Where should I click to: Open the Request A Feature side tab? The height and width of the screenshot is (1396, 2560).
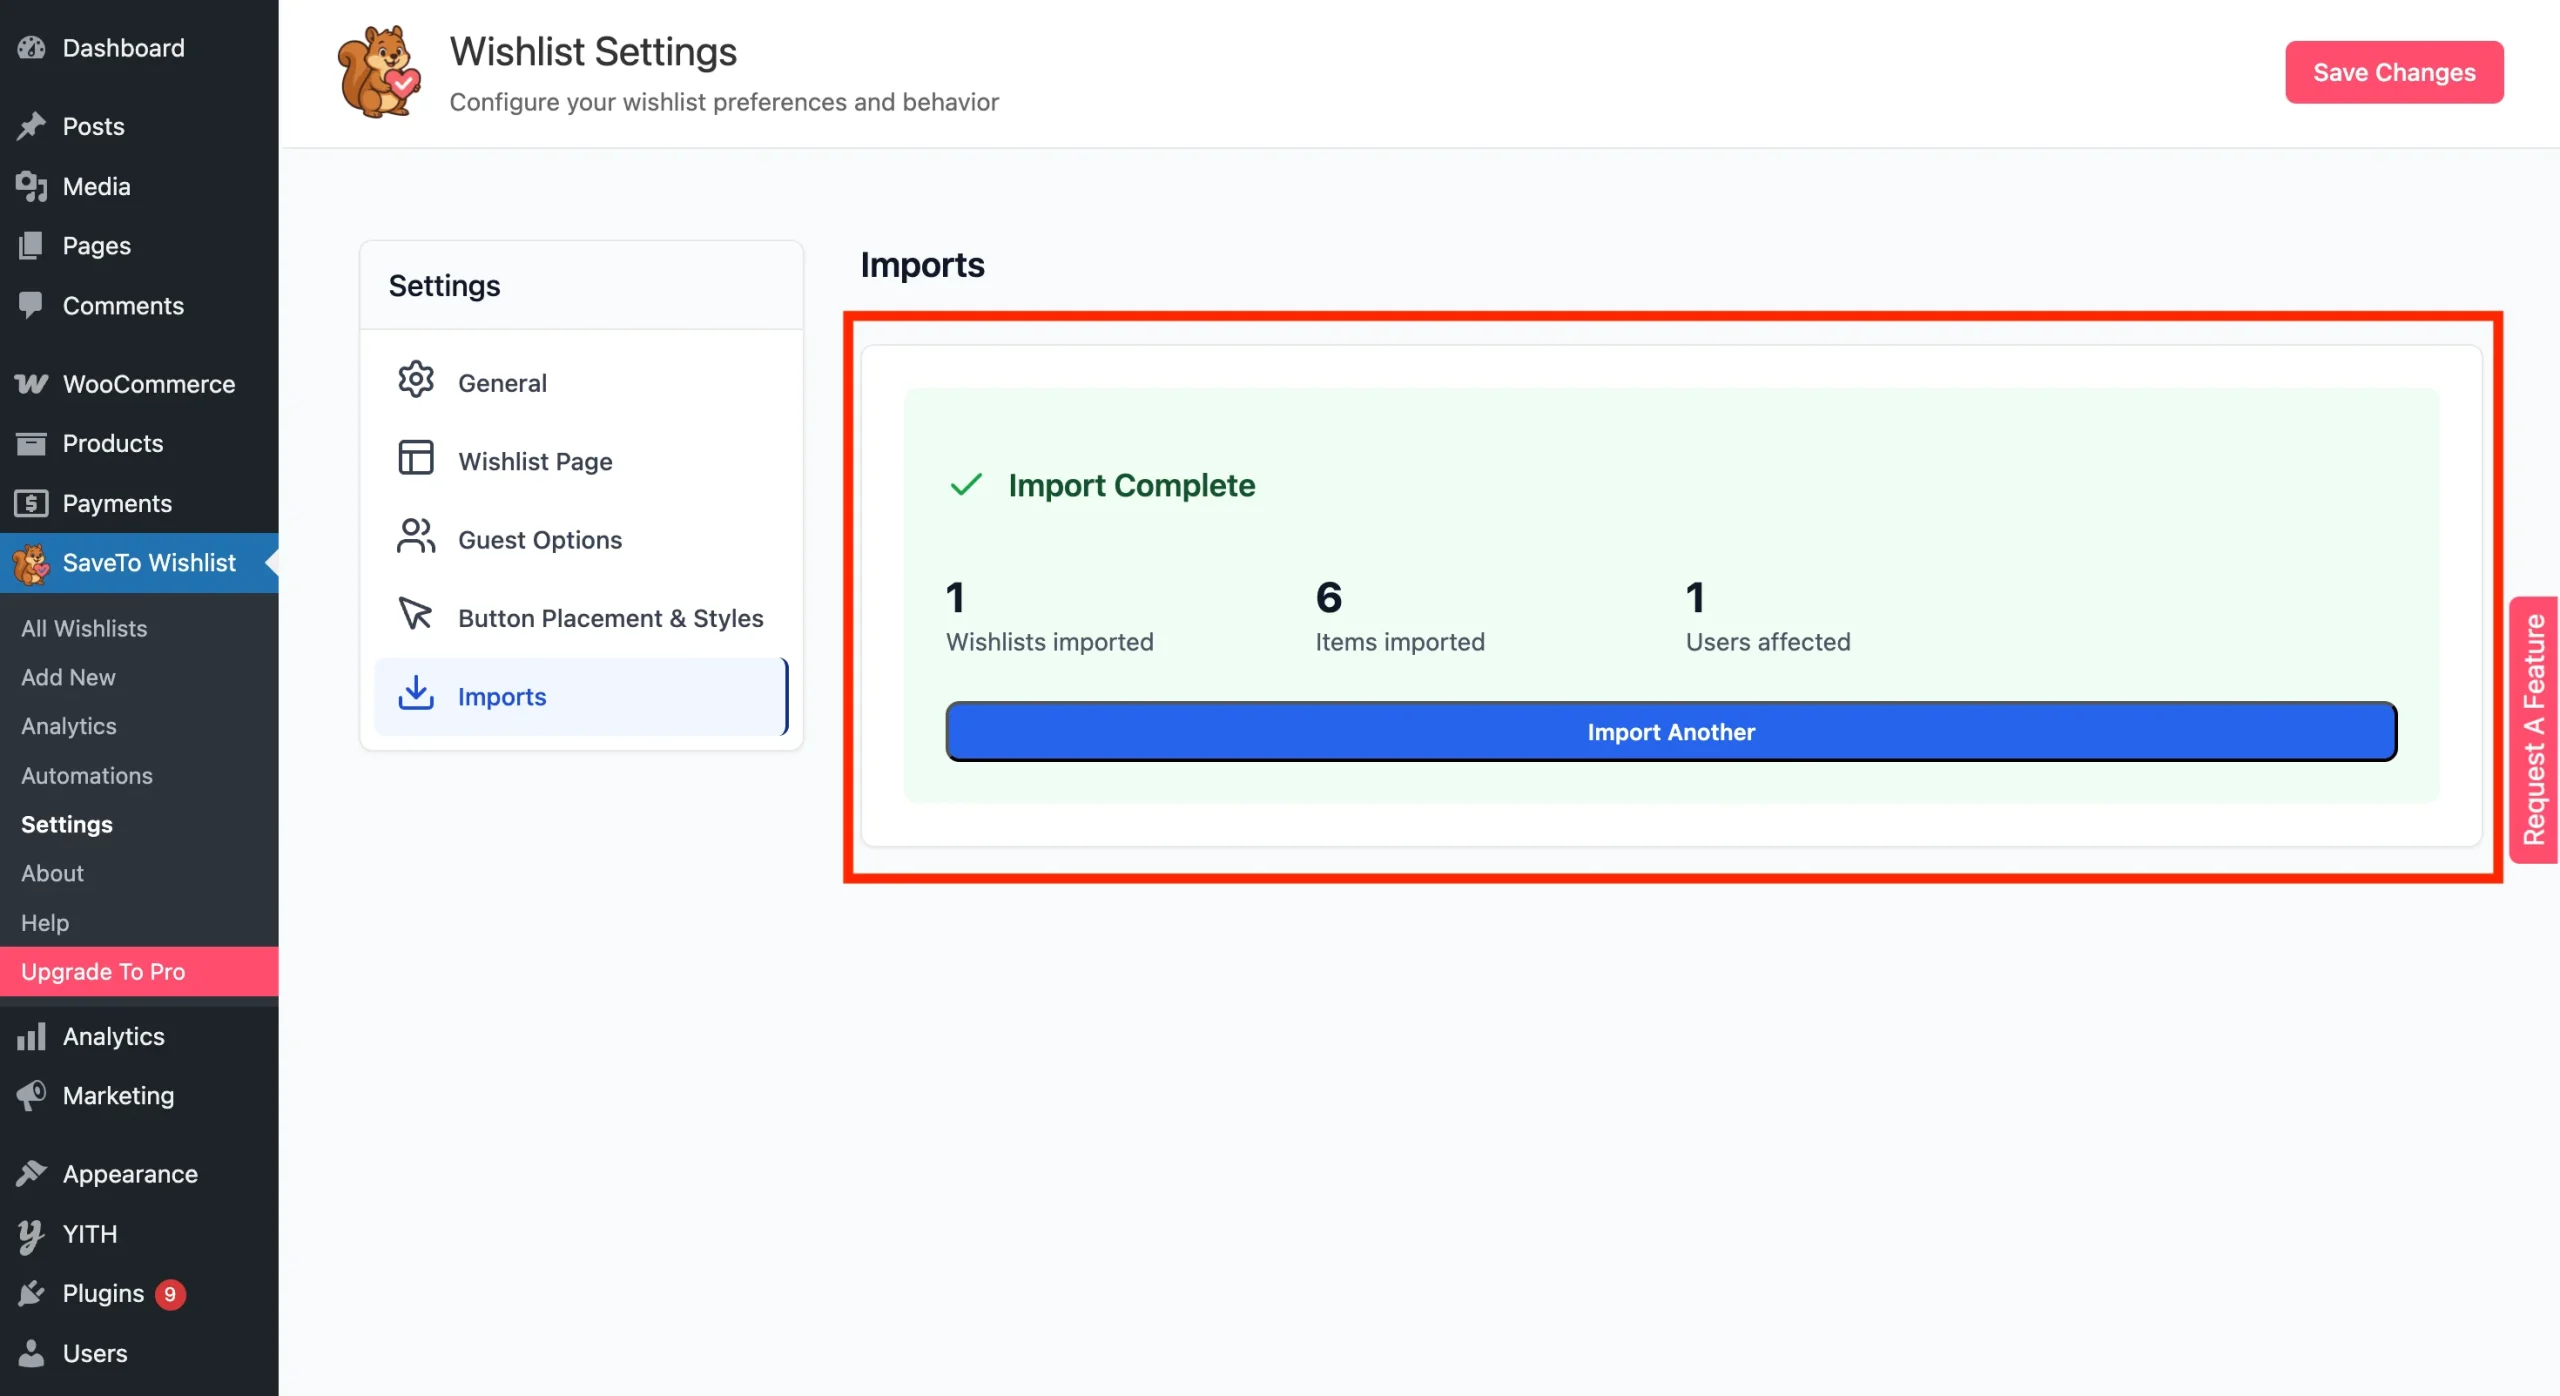coord(2533,730)
